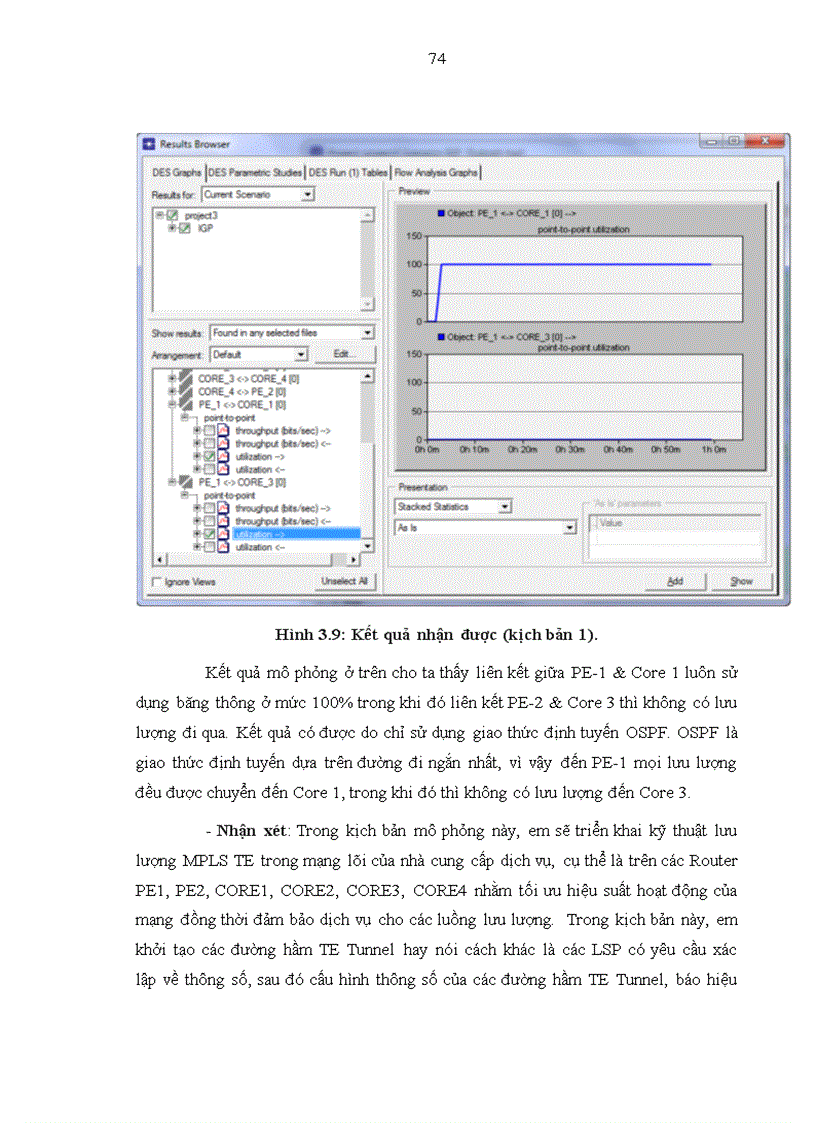Screen dimensions: 816x1123
Task: Uncheck the "utilization ->" statistic for PE_1 <-> CORE_1
Action: coord(209,456)
